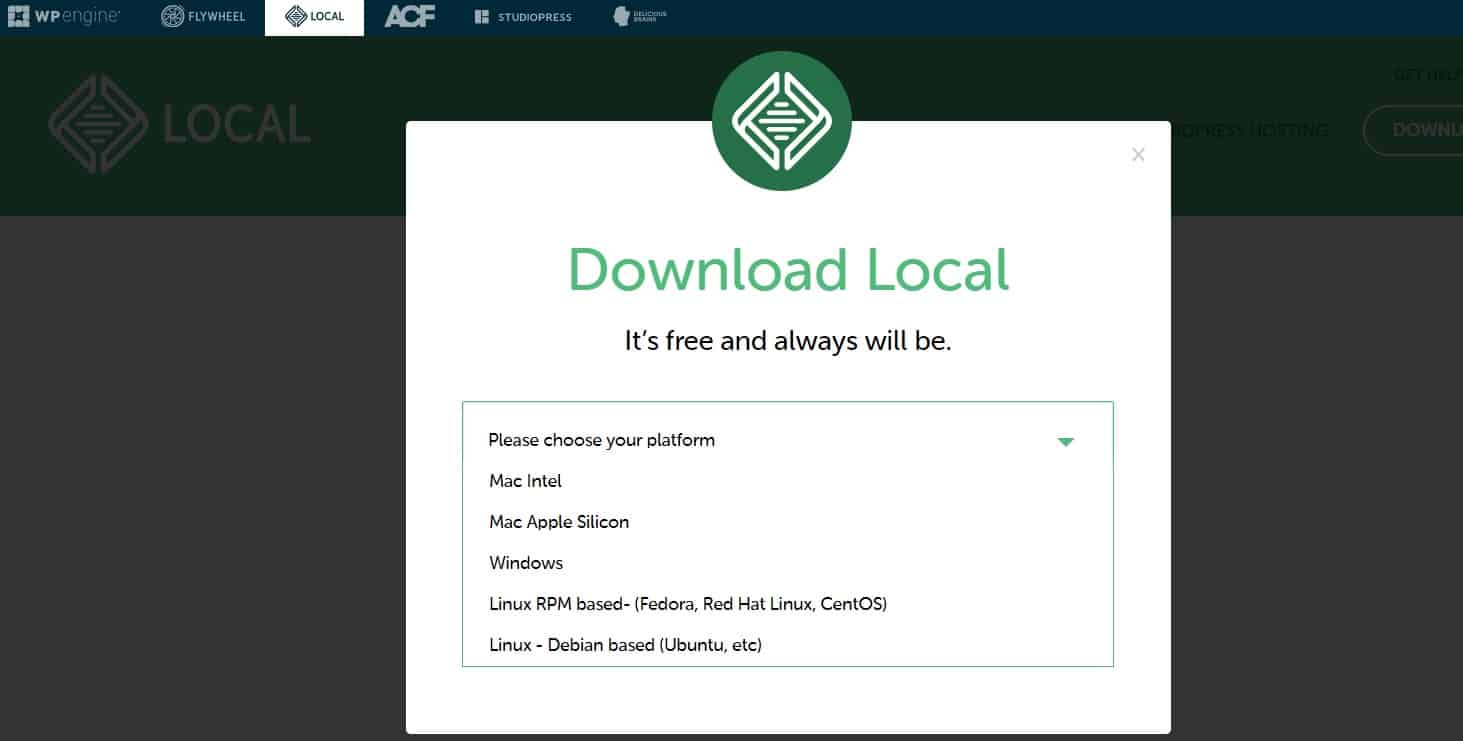Click the green circular Local badge icon

pos(781,120)
